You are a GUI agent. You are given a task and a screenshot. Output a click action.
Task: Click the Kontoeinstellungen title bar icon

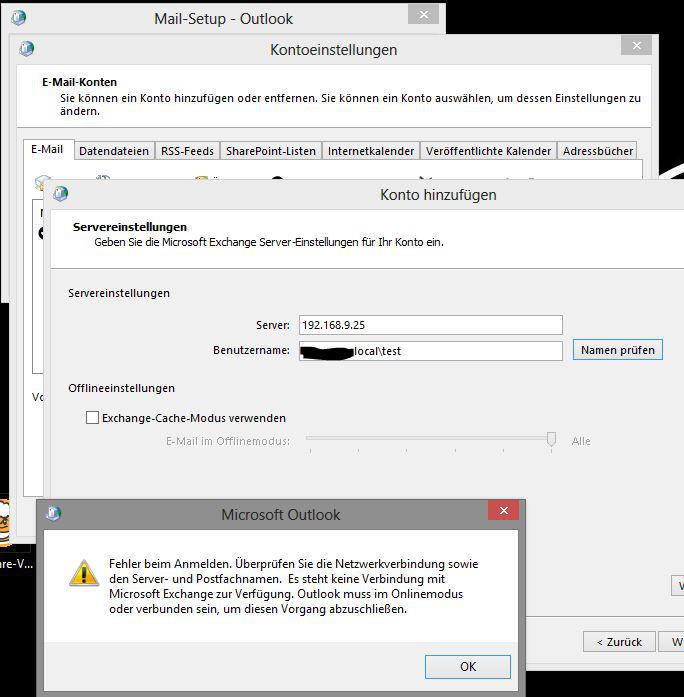click(27, 48)
